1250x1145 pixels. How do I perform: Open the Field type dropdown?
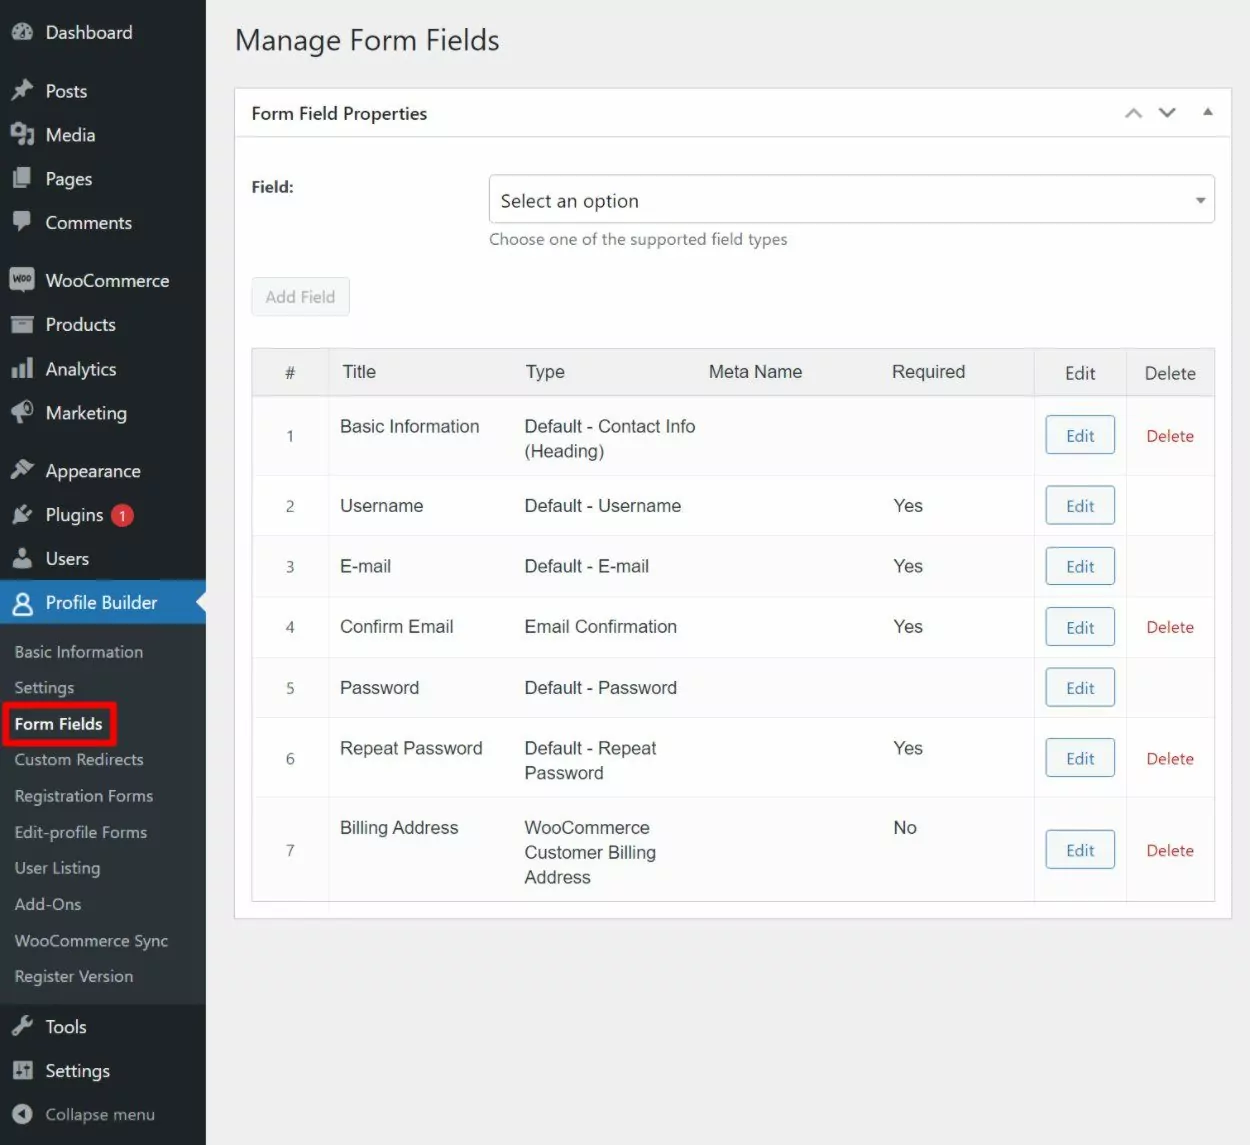[x=852, y=199]
